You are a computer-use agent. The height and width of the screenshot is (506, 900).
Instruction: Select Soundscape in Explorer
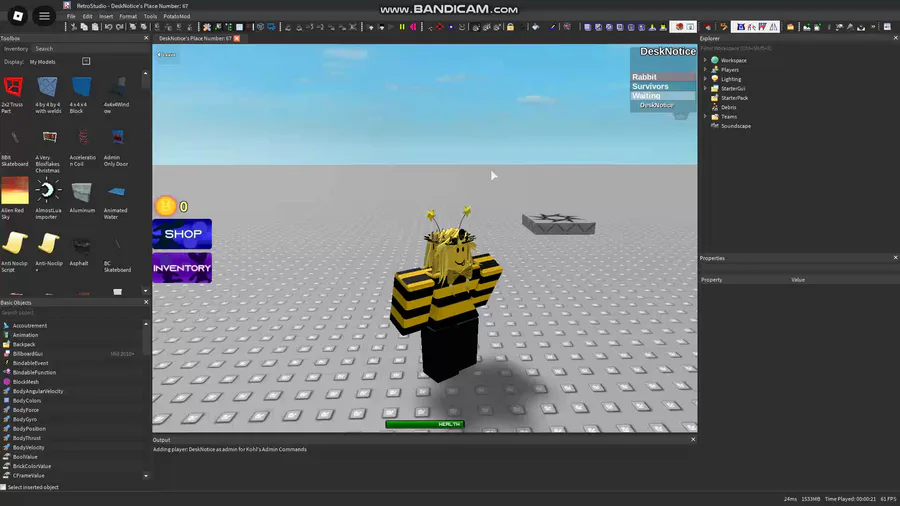click(735, 126)
